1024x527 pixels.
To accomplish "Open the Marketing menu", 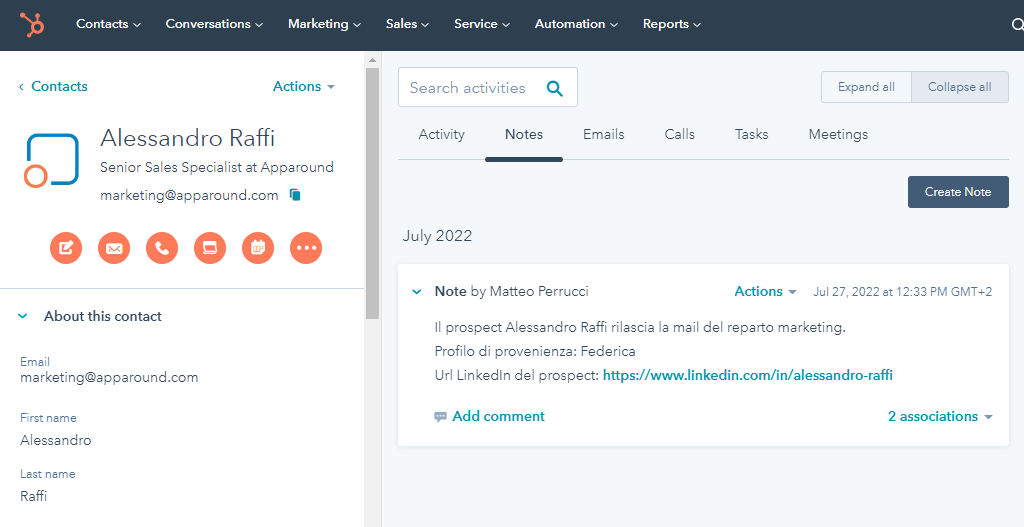I will click(x=325, y=24).
